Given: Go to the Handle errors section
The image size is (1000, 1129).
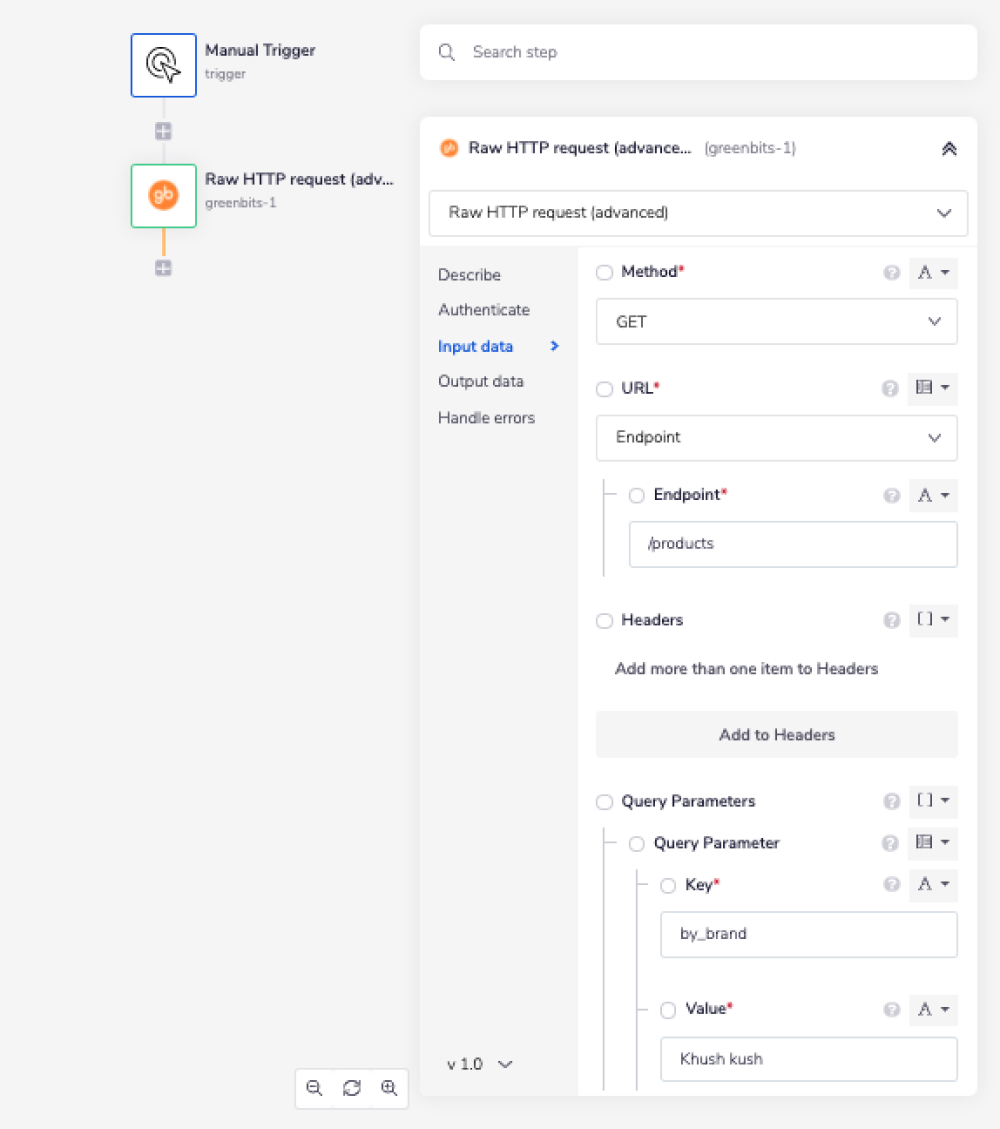Looking at the screenshot, I should click(x=486, y=418).
